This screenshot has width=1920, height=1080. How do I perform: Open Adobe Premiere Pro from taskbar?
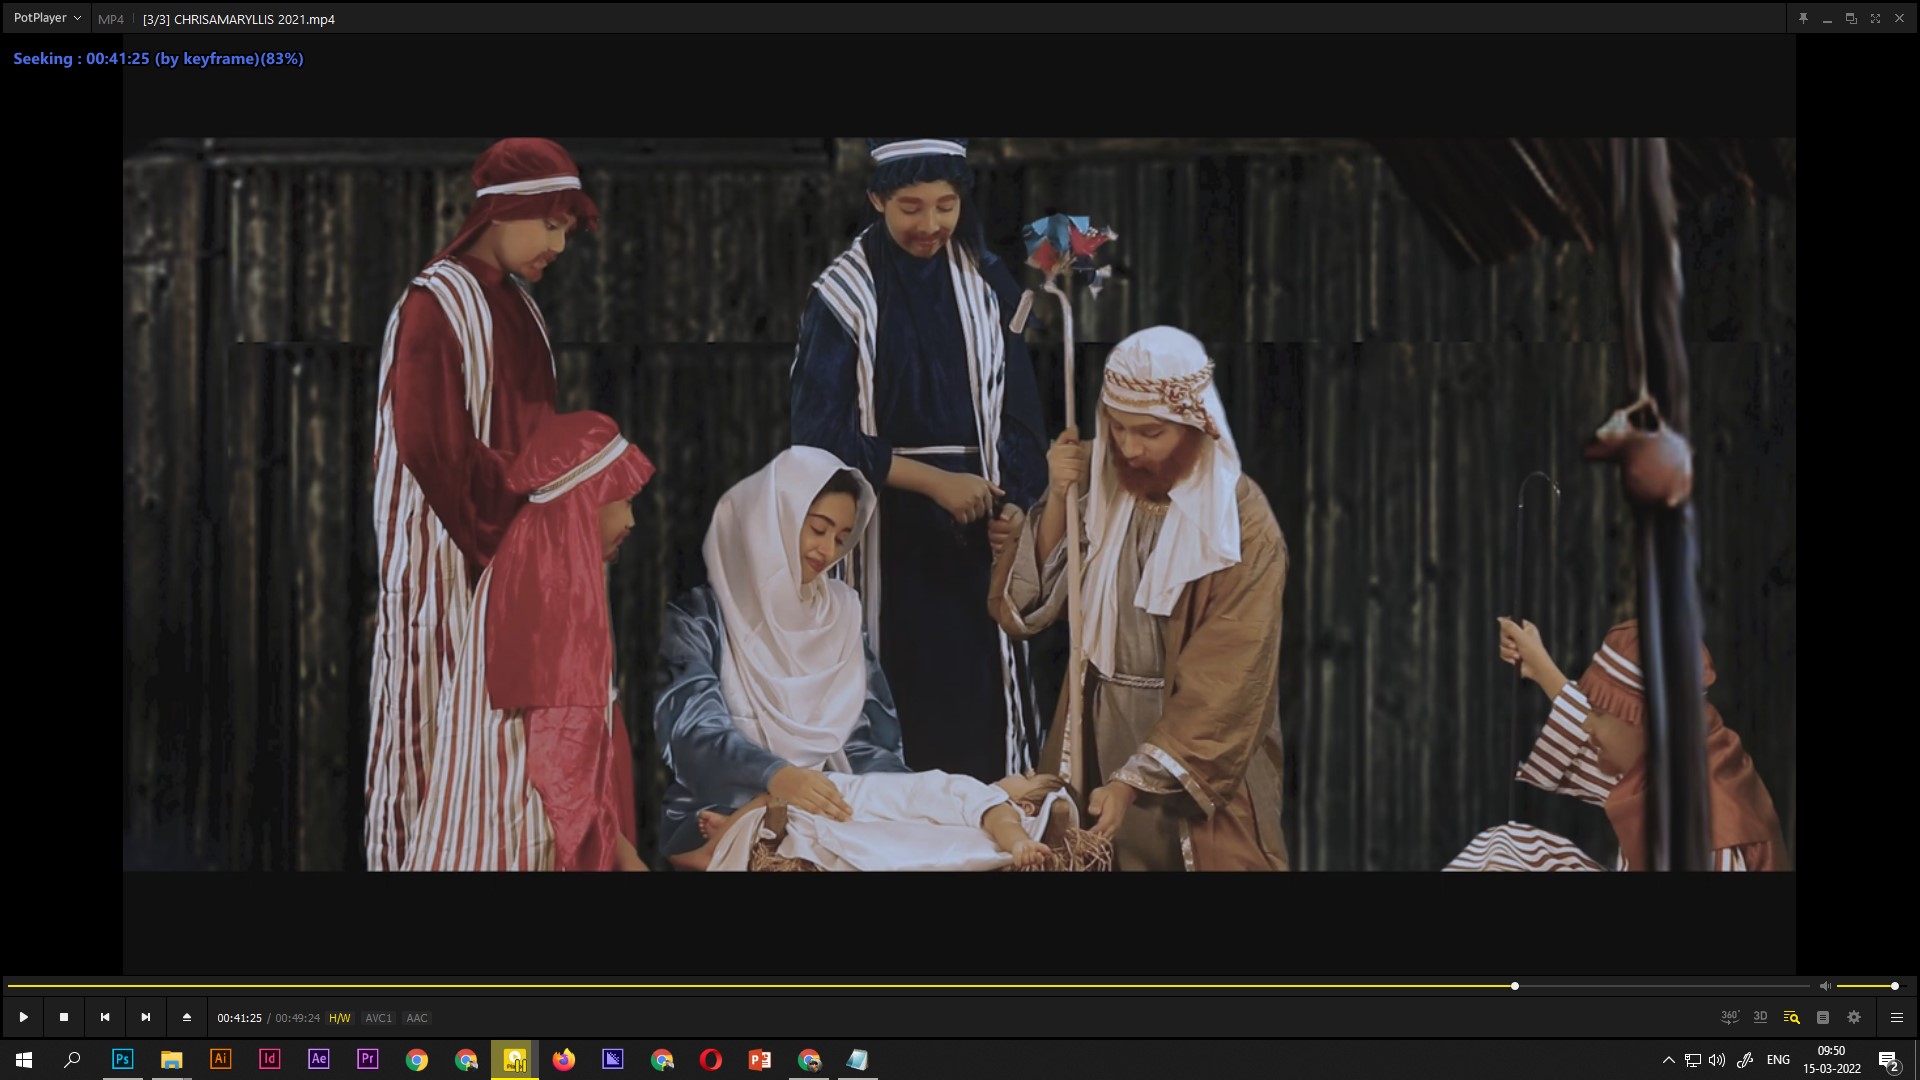point(367,1059)
